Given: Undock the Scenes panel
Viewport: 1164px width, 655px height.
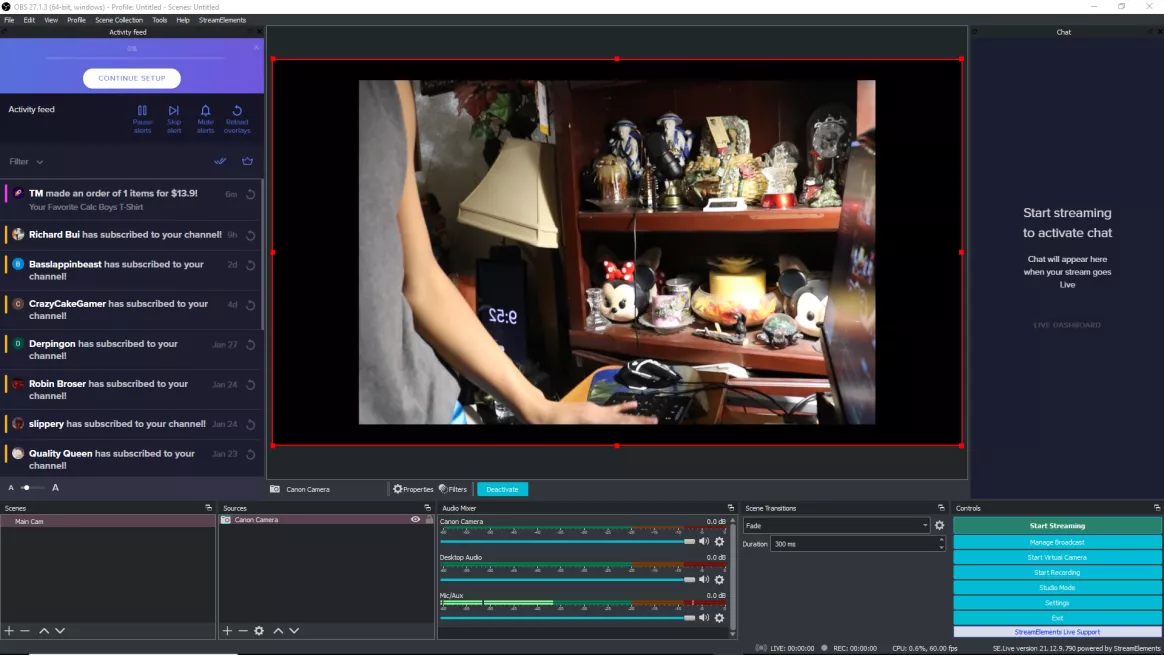Looking at the screenshot, I should [x=209, y=508].
